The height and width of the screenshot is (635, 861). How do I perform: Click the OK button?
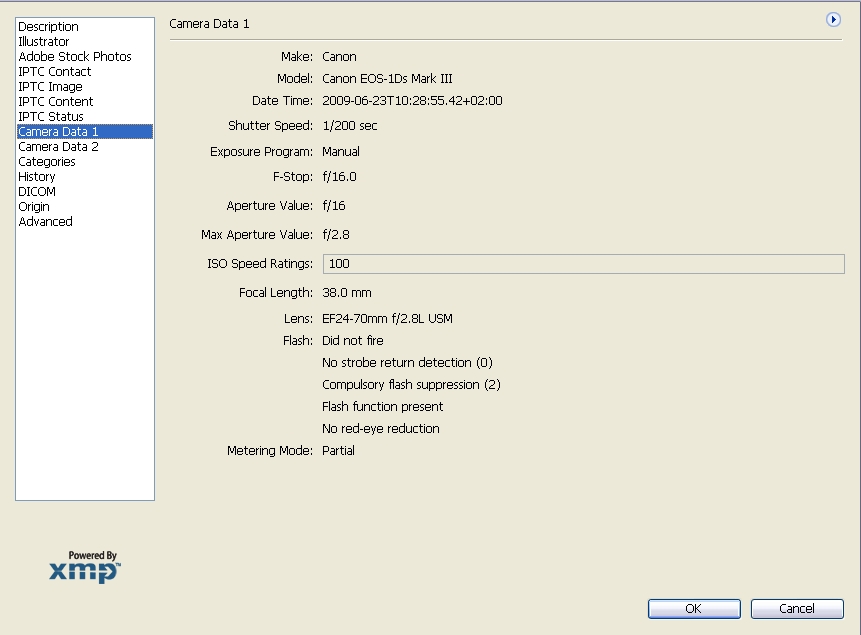[694, 609]
